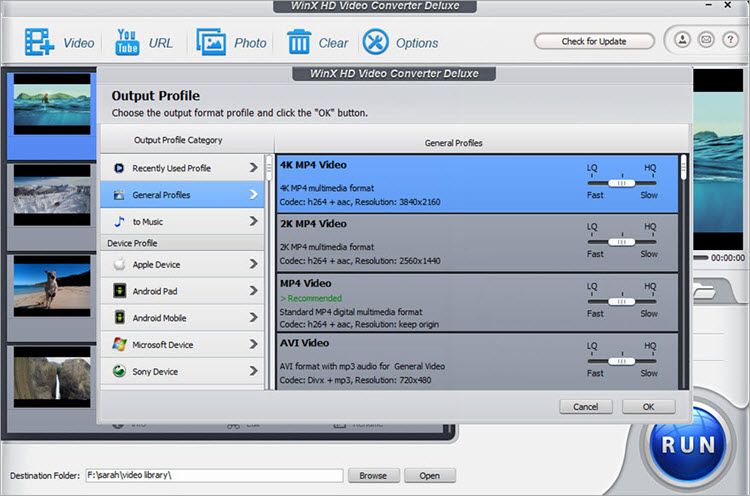
Task: Select the recommended MP4 Video profile
Action: click(x=477, y=303)
